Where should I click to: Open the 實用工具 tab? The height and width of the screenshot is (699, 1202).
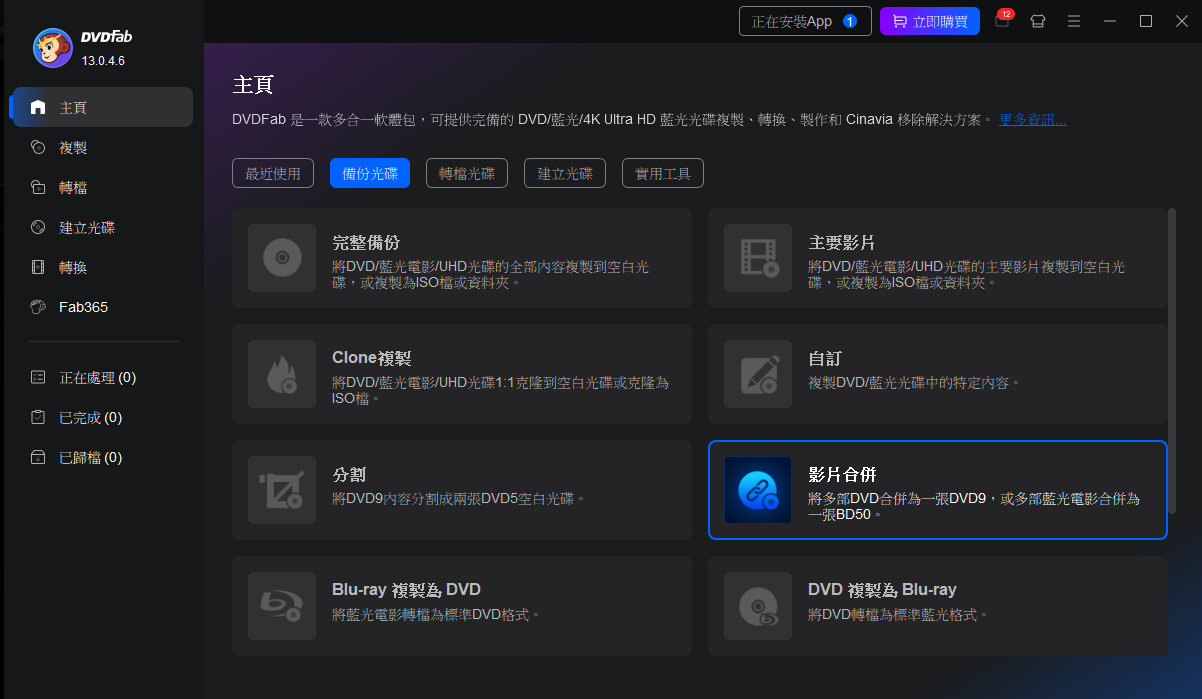[x=662, y=173]
